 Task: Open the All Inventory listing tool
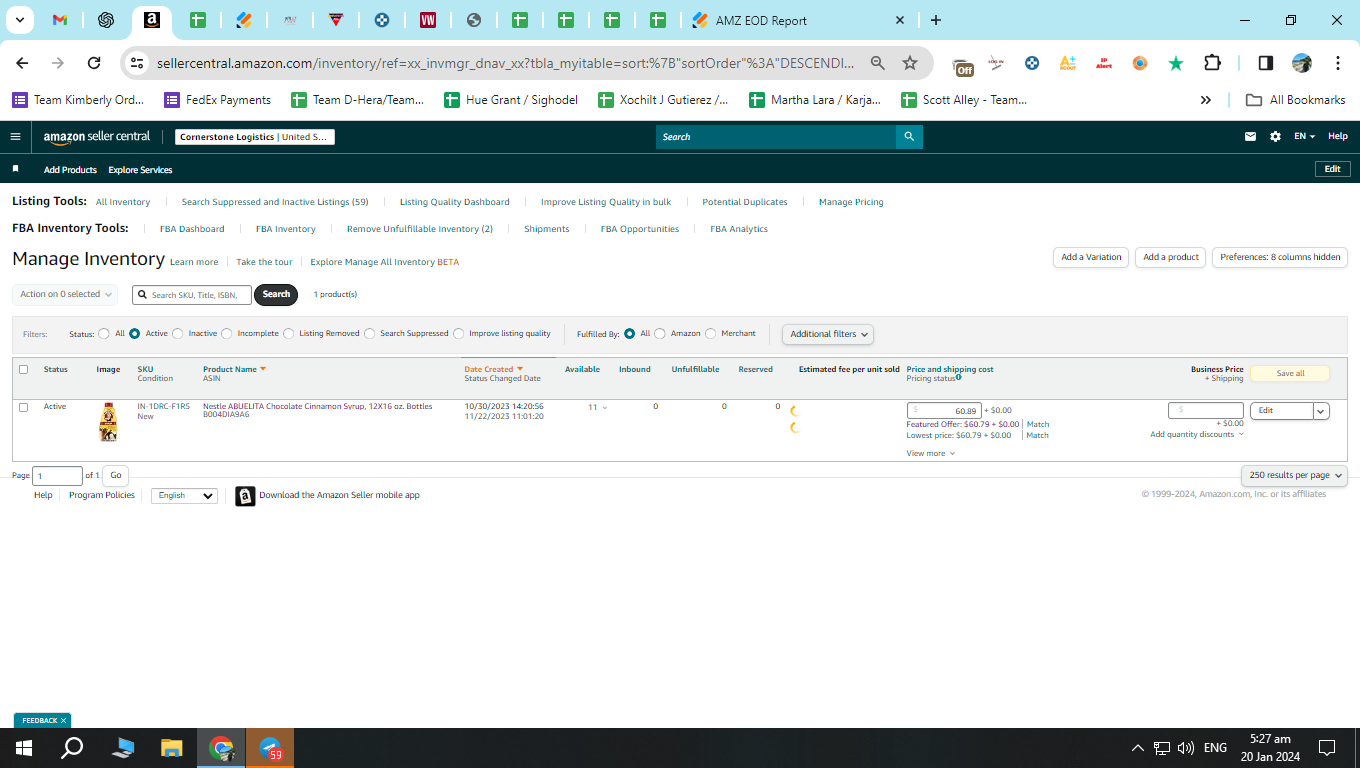(123, 202)
